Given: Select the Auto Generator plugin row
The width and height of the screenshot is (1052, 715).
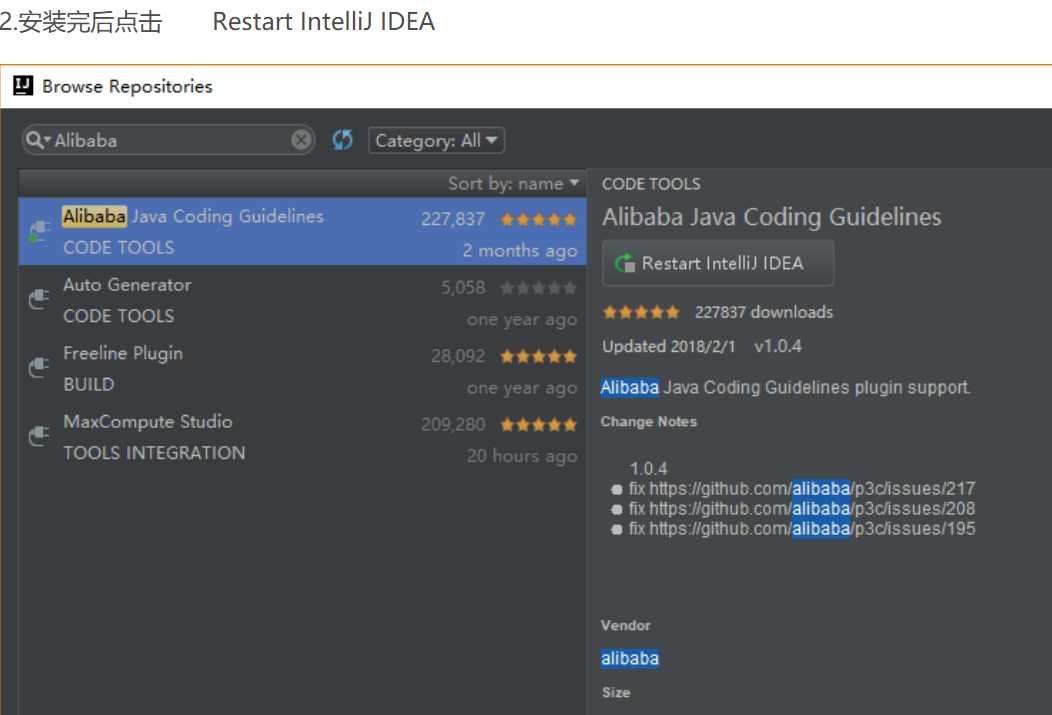Looking at the screenshot, I should 303,300.
